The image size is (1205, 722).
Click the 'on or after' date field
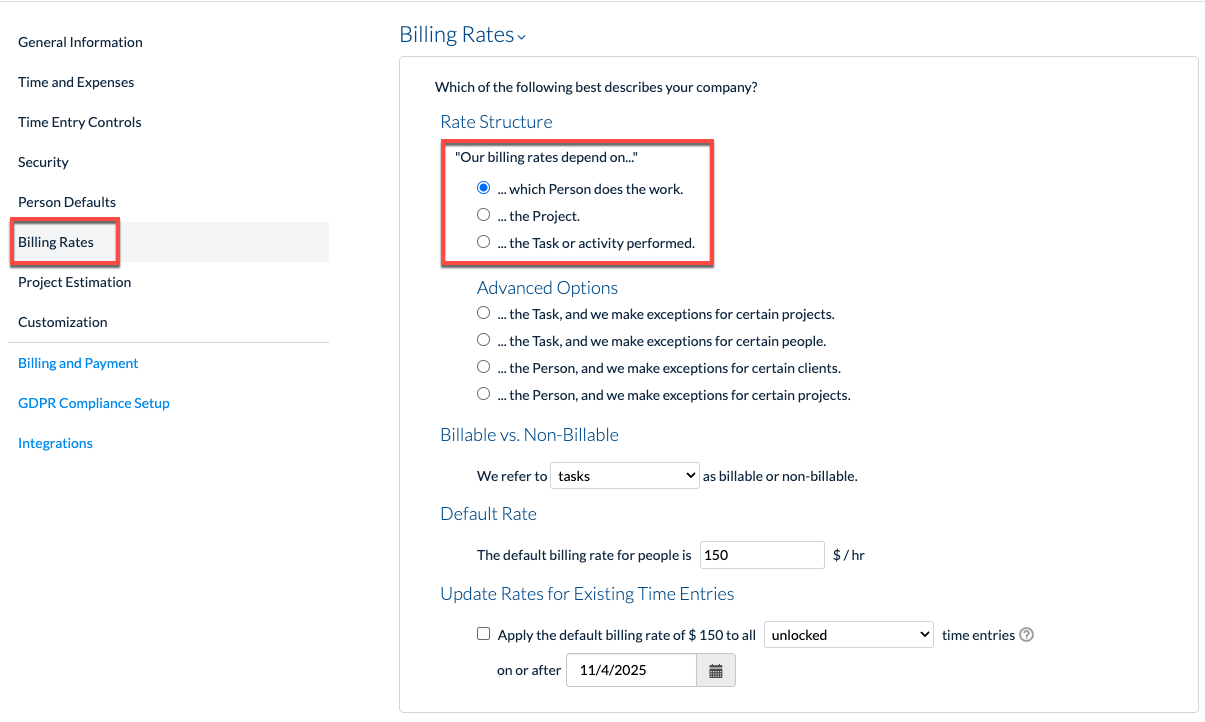[x=632, y=671]
